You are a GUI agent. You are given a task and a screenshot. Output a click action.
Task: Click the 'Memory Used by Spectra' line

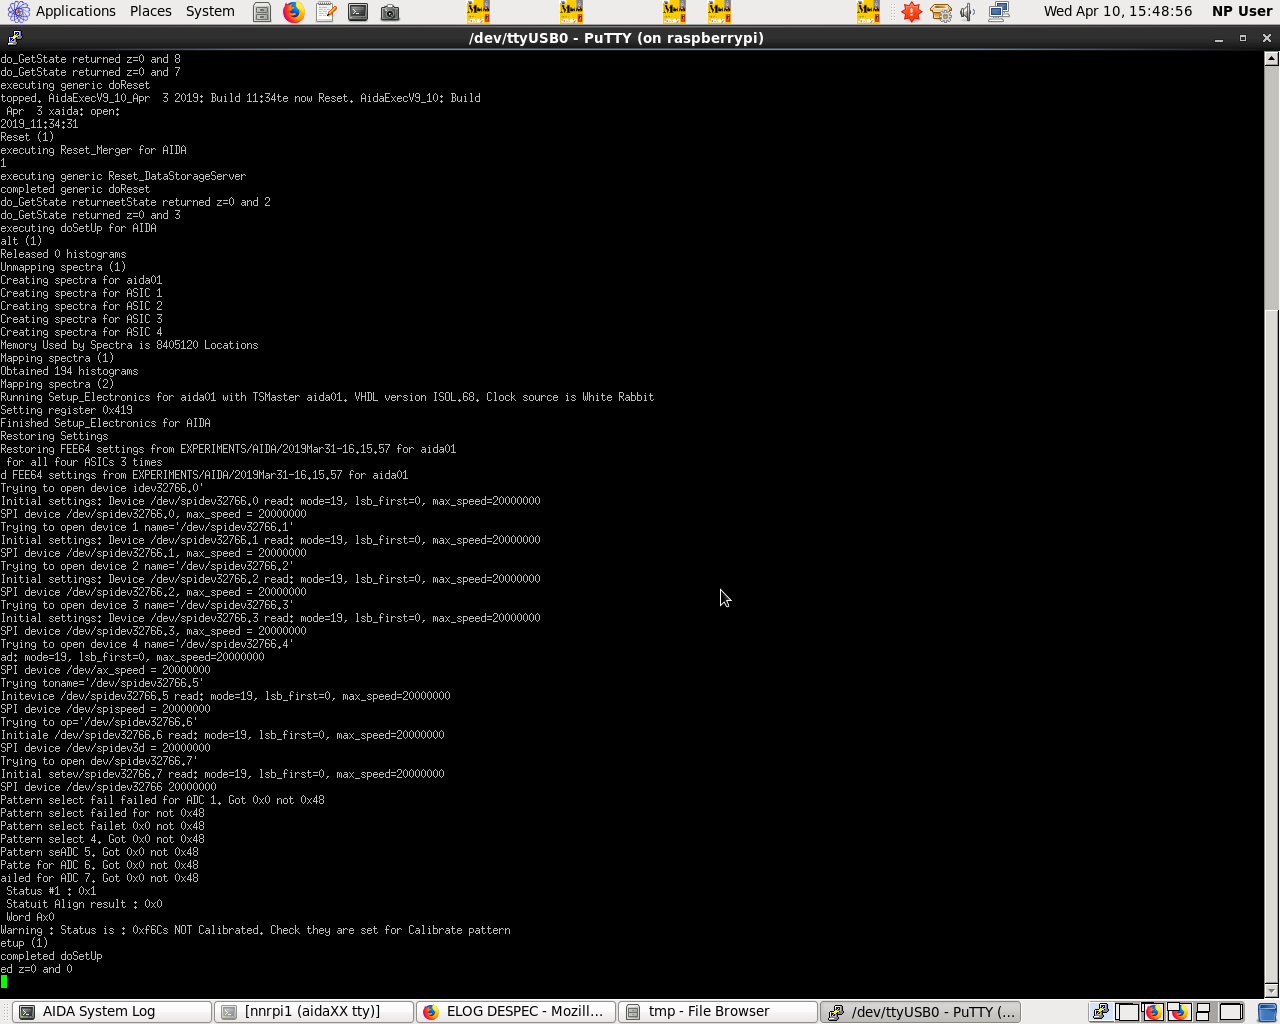(x=129, y=345)
